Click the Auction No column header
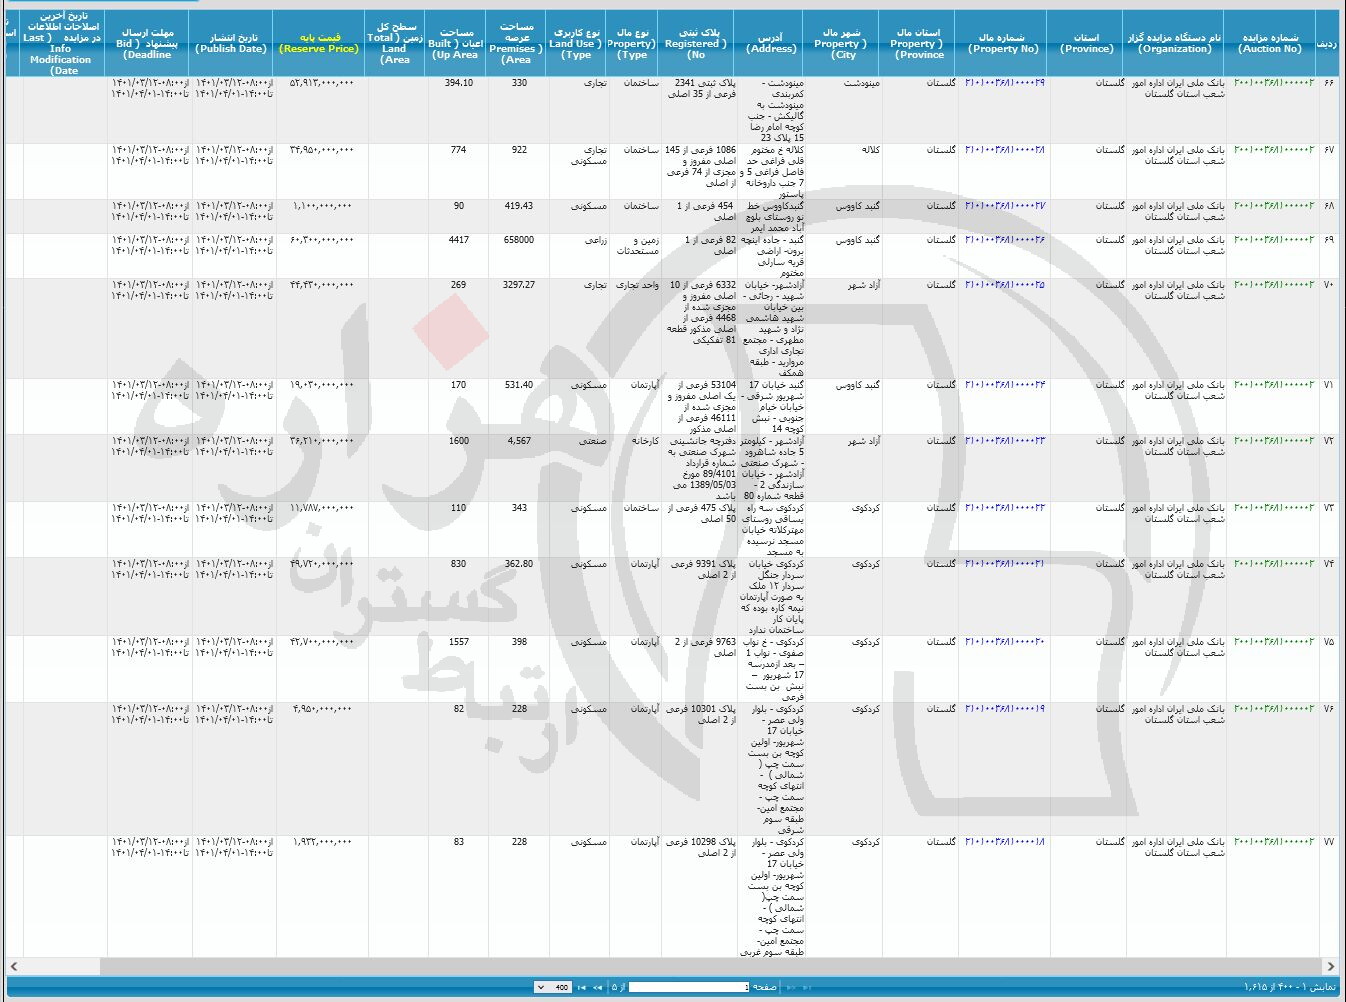The width and height of the screenshot is (1346, 1002). click(x=1270, y=43)
